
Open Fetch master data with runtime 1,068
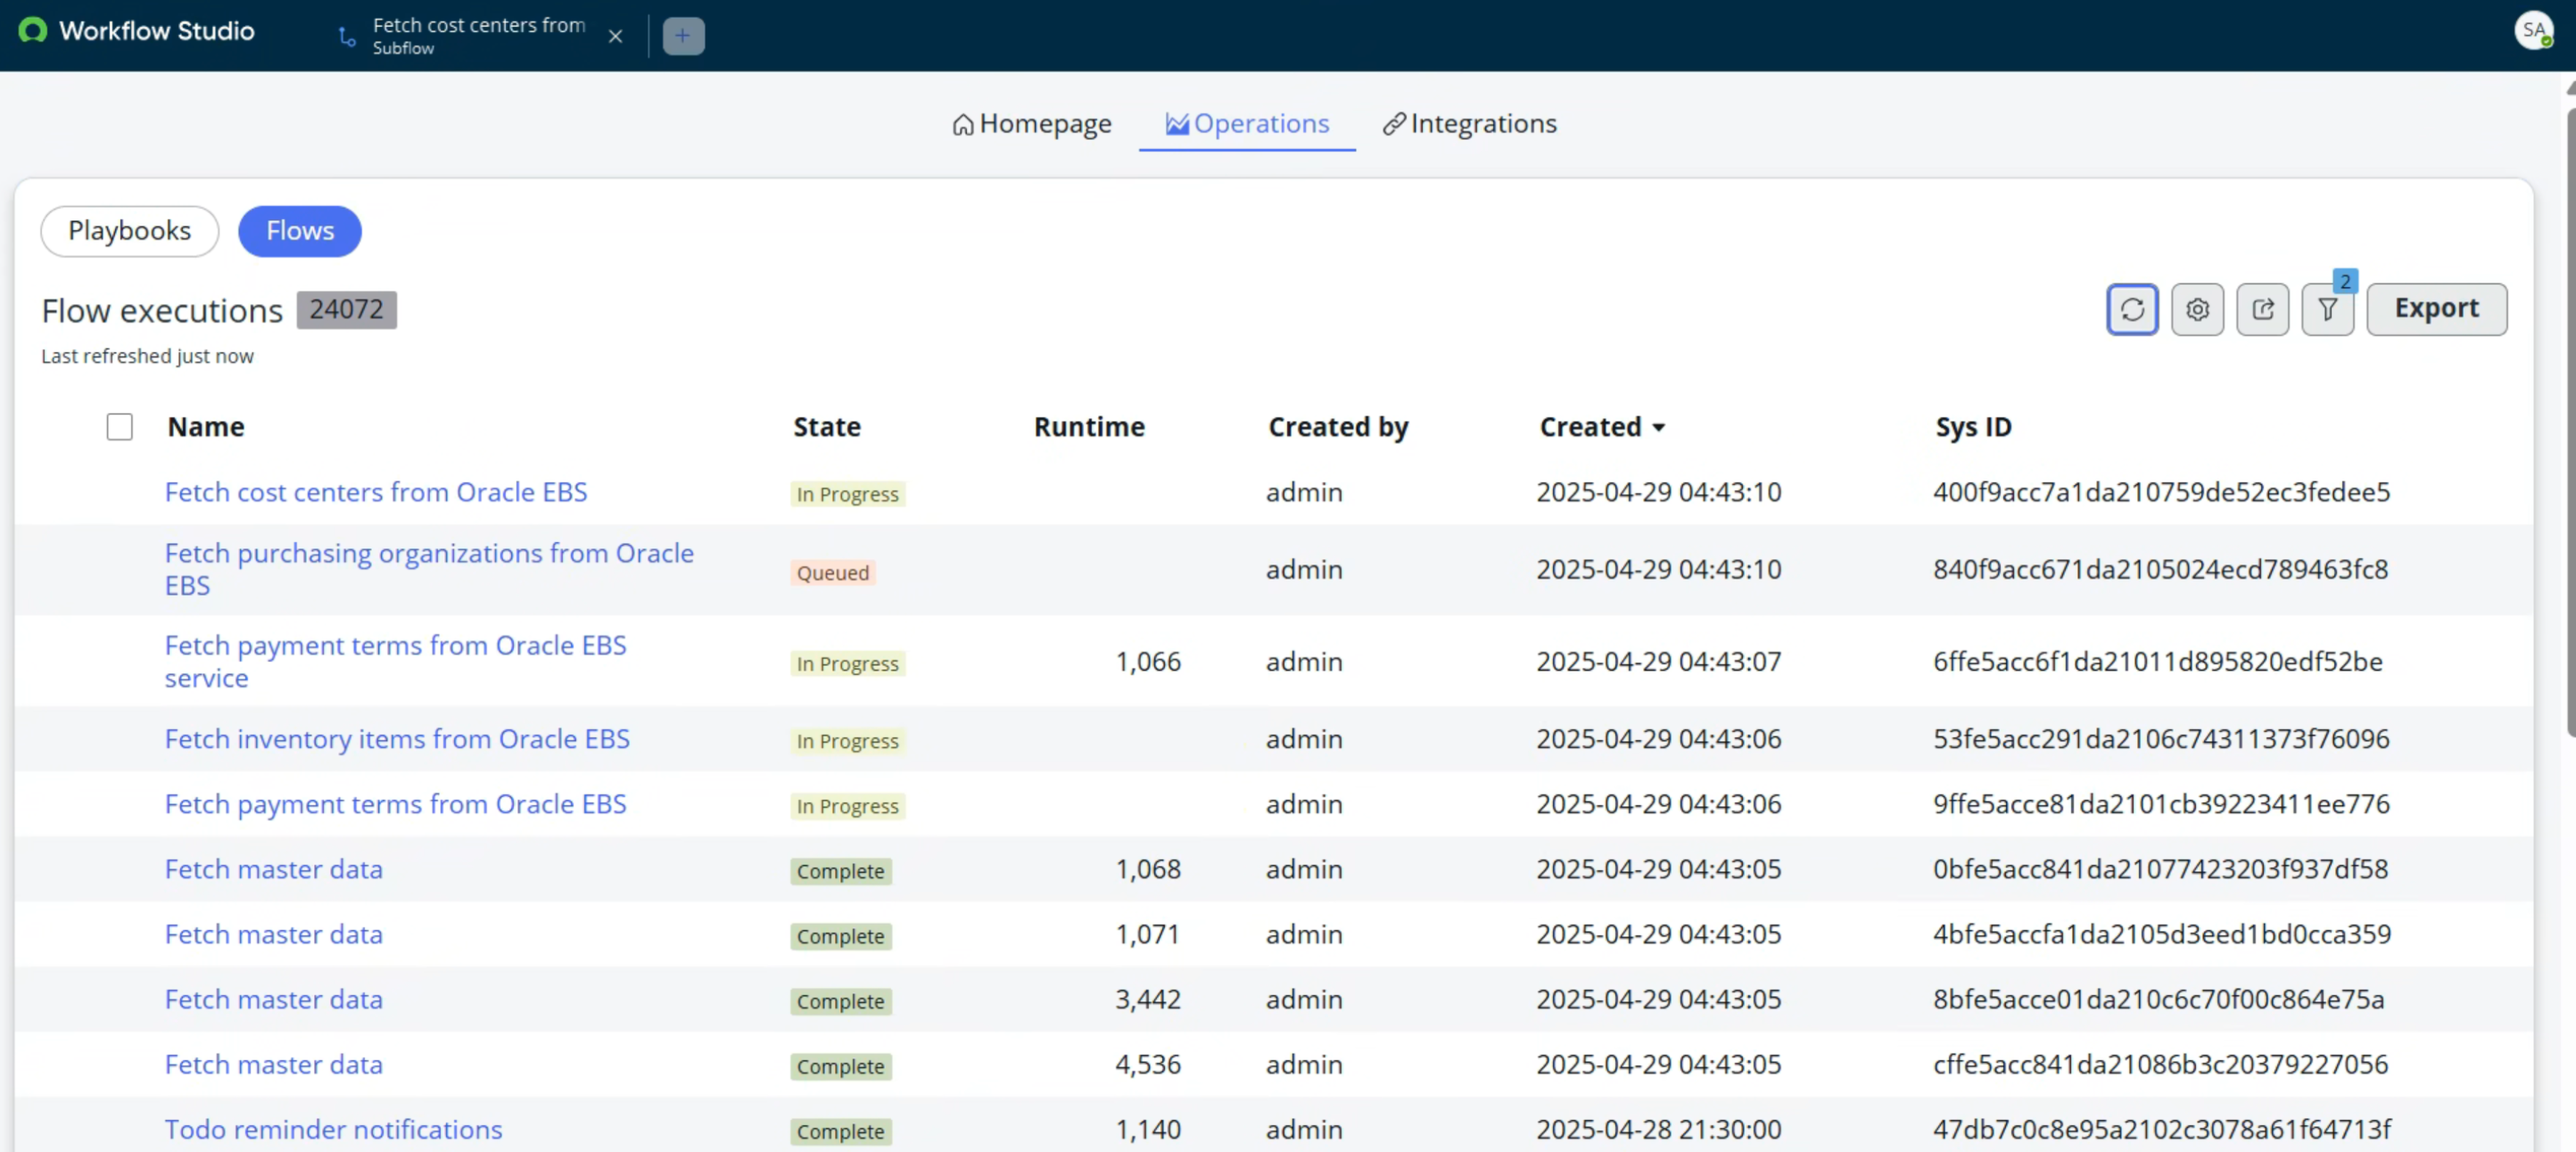click(x=273, y=869)
